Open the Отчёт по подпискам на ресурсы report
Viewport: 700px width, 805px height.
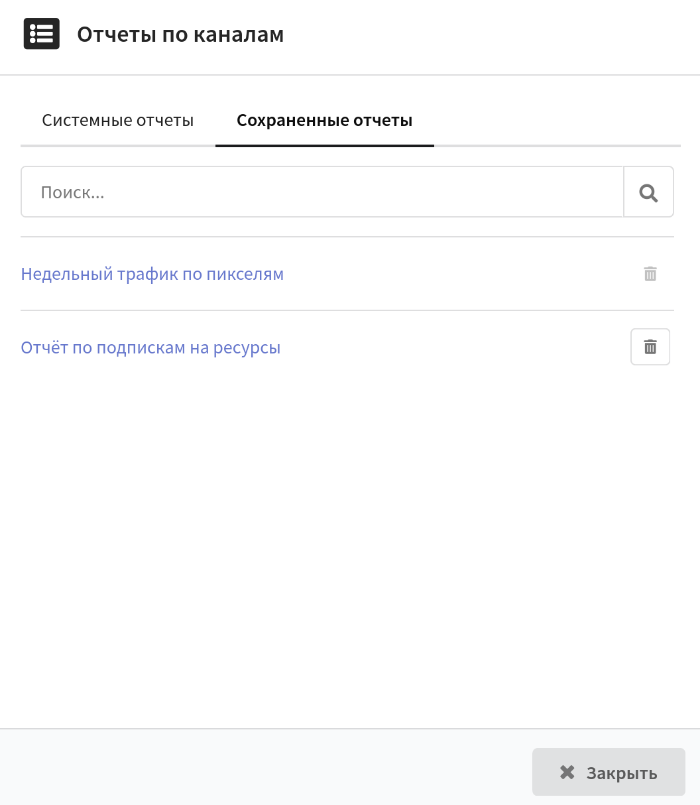pyautogui.click(x=150, y=347)
